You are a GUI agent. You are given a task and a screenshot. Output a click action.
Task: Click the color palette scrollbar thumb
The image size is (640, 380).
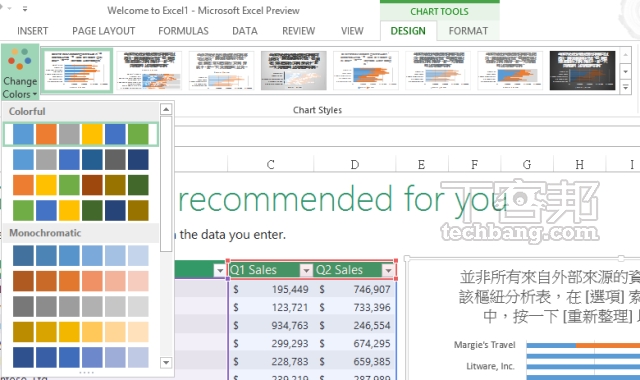[166, 184]
